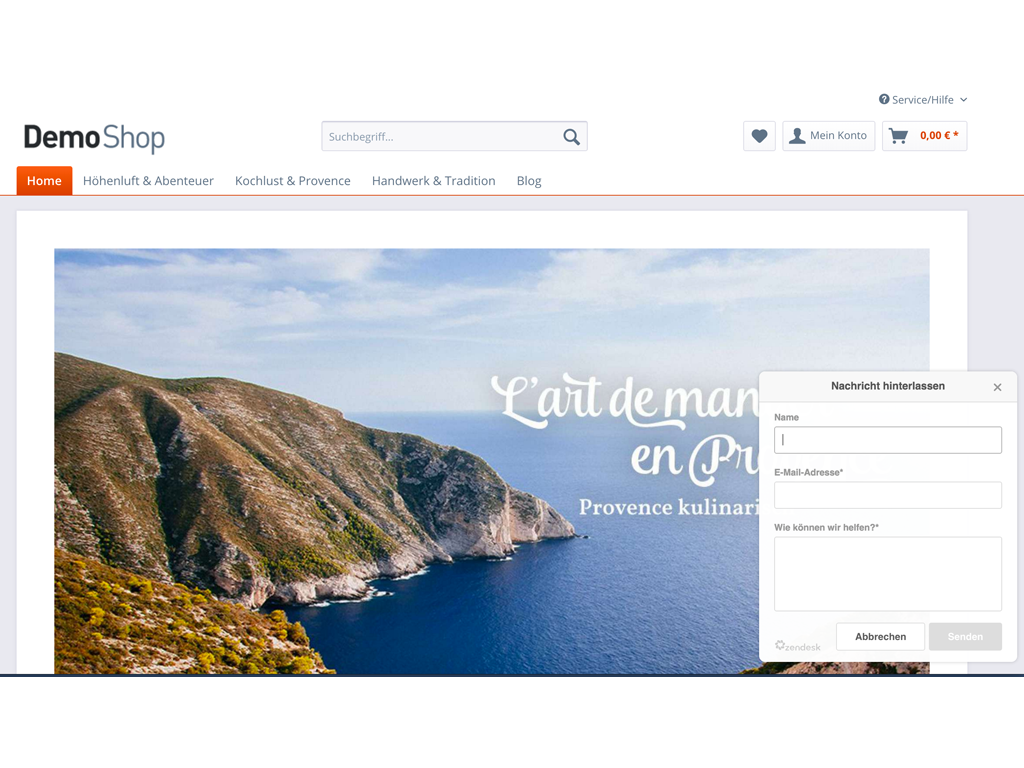Open the wishlist heart icon

pos(759,136)
